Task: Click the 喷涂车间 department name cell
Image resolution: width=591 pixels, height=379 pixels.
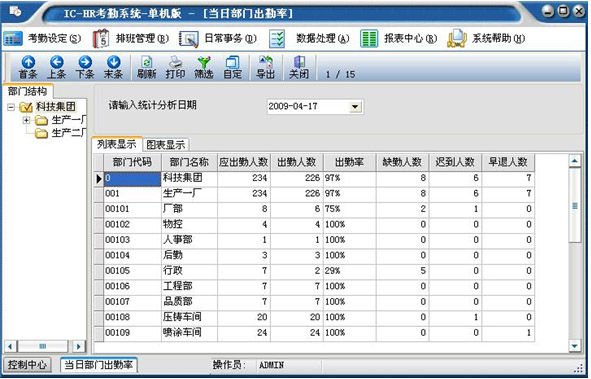Action: pyautogui.click(x=189, y=333)
